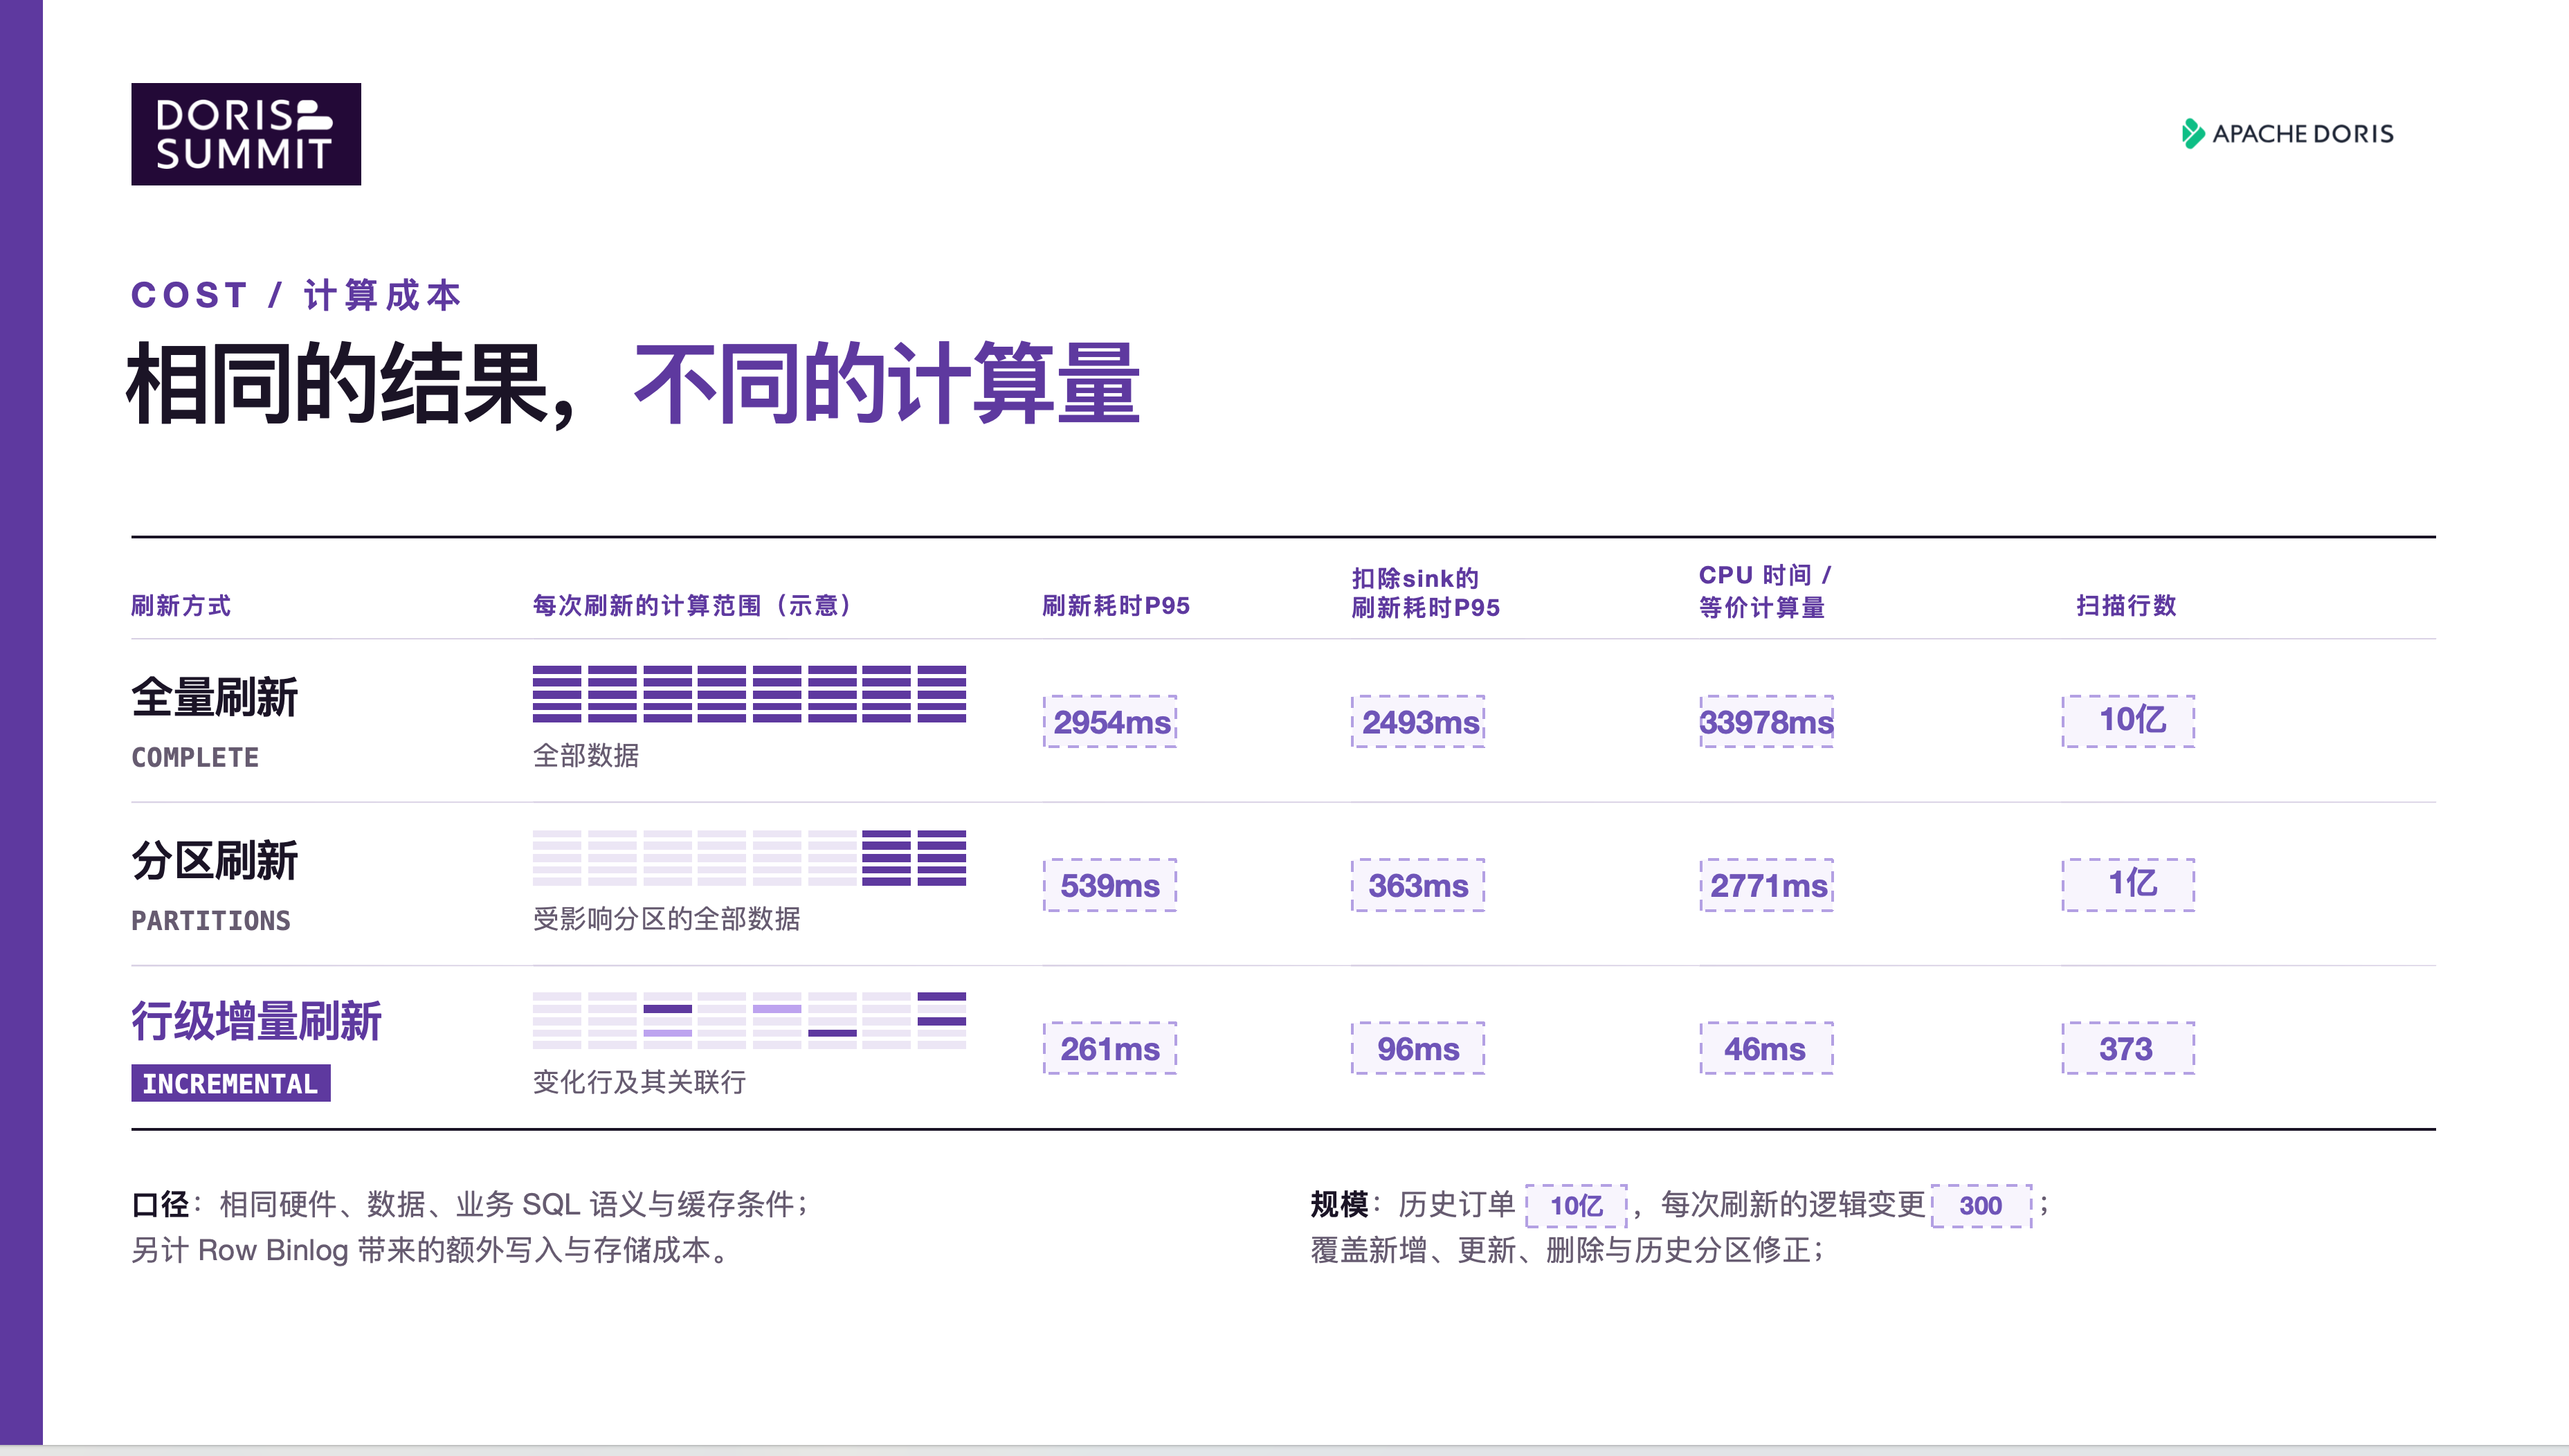Viewport: 2569px width, 1456px height.
Task: Click the "全部数据" caption
Action: (x=586, y=755)
